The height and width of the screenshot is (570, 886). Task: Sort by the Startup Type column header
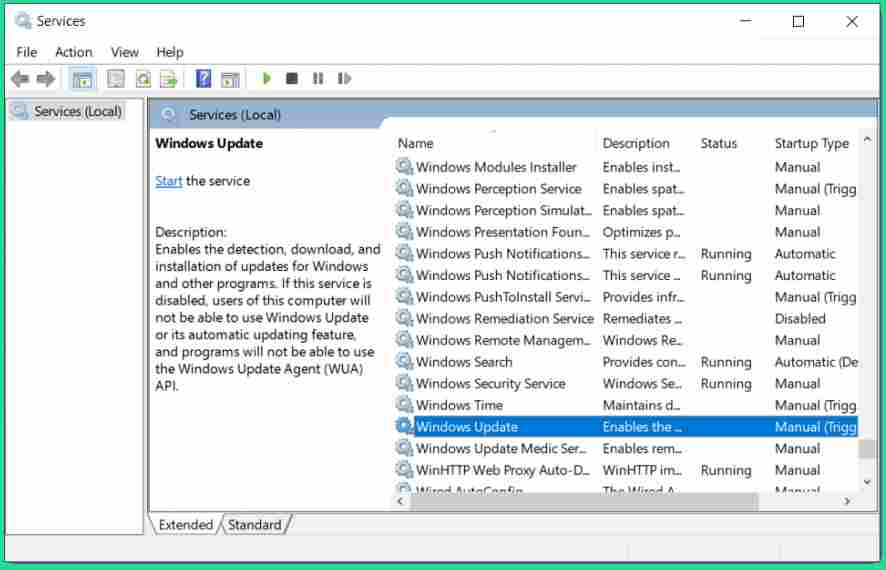[811, 143]
